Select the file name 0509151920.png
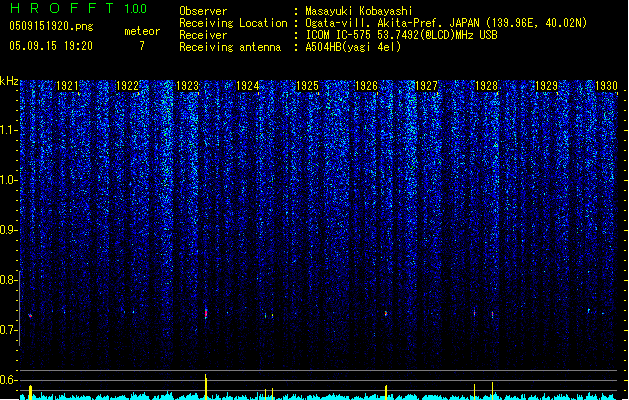This screenshot has height=400, width=629. (51, 26)
